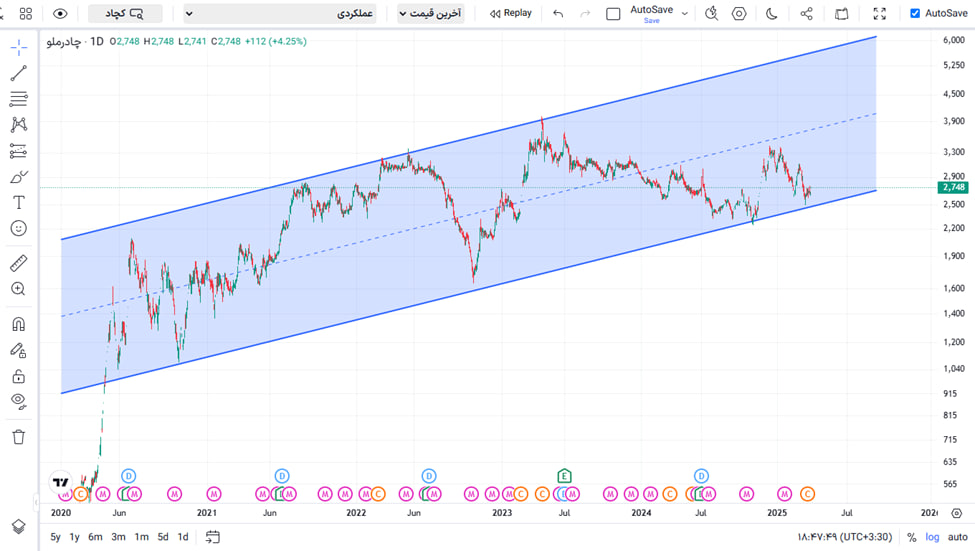
Task: Switch to the 6m time range
Action: click(x=95, y=537)
